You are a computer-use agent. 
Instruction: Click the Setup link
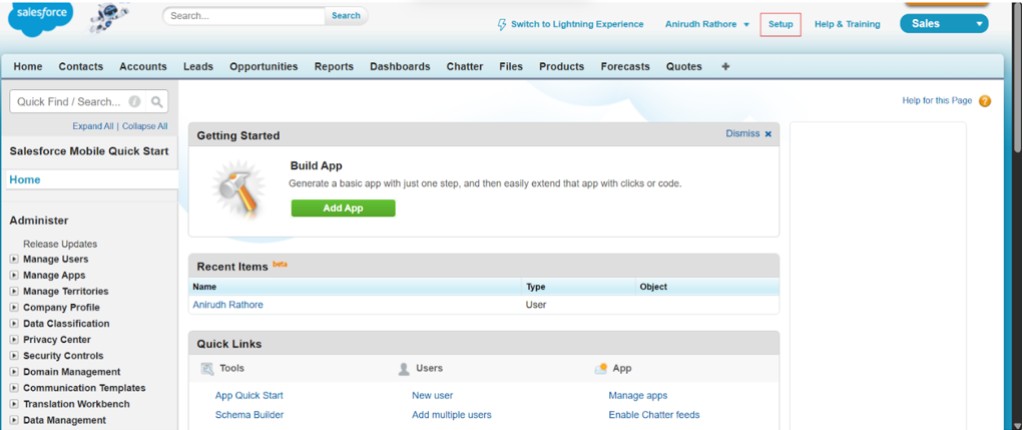click(780, 24)
